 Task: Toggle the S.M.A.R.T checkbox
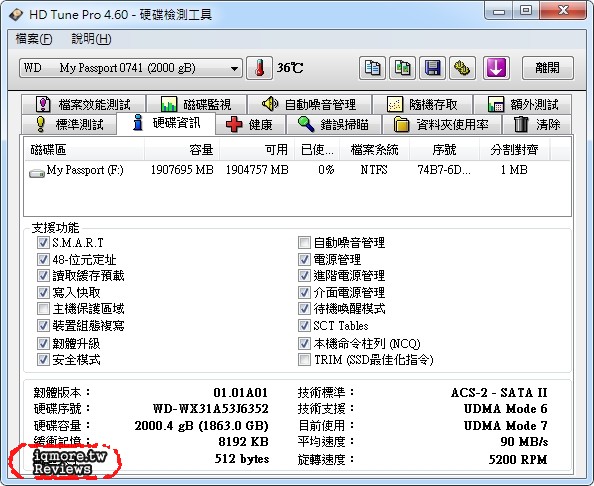point(43,242)
